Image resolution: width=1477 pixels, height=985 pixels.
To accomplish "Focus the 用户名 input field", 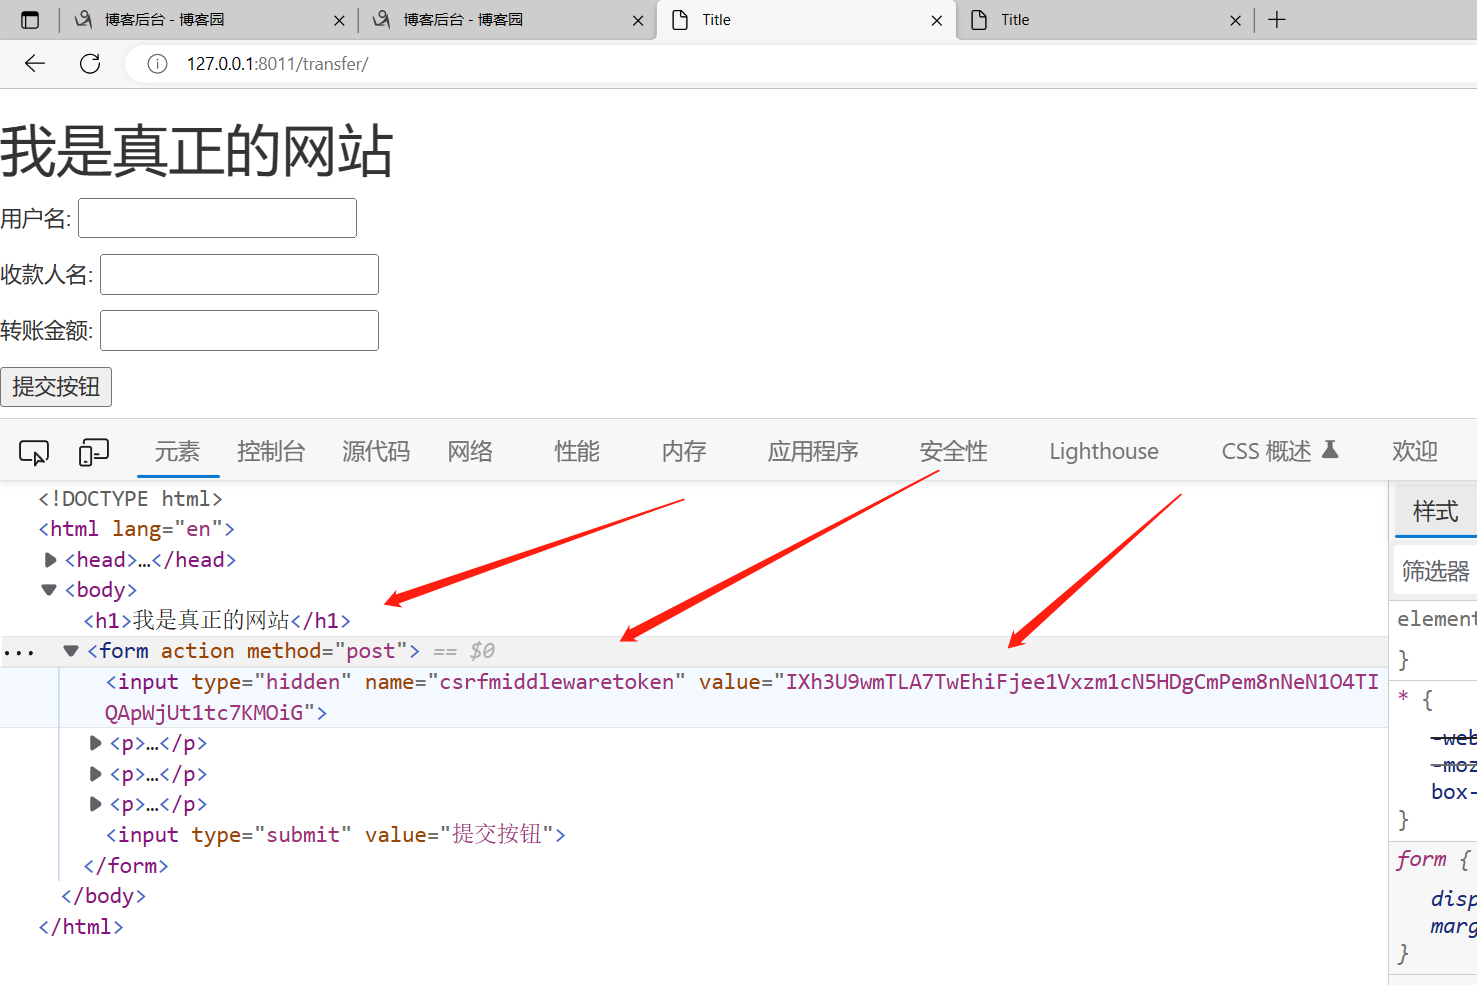I will click(217, 218).
